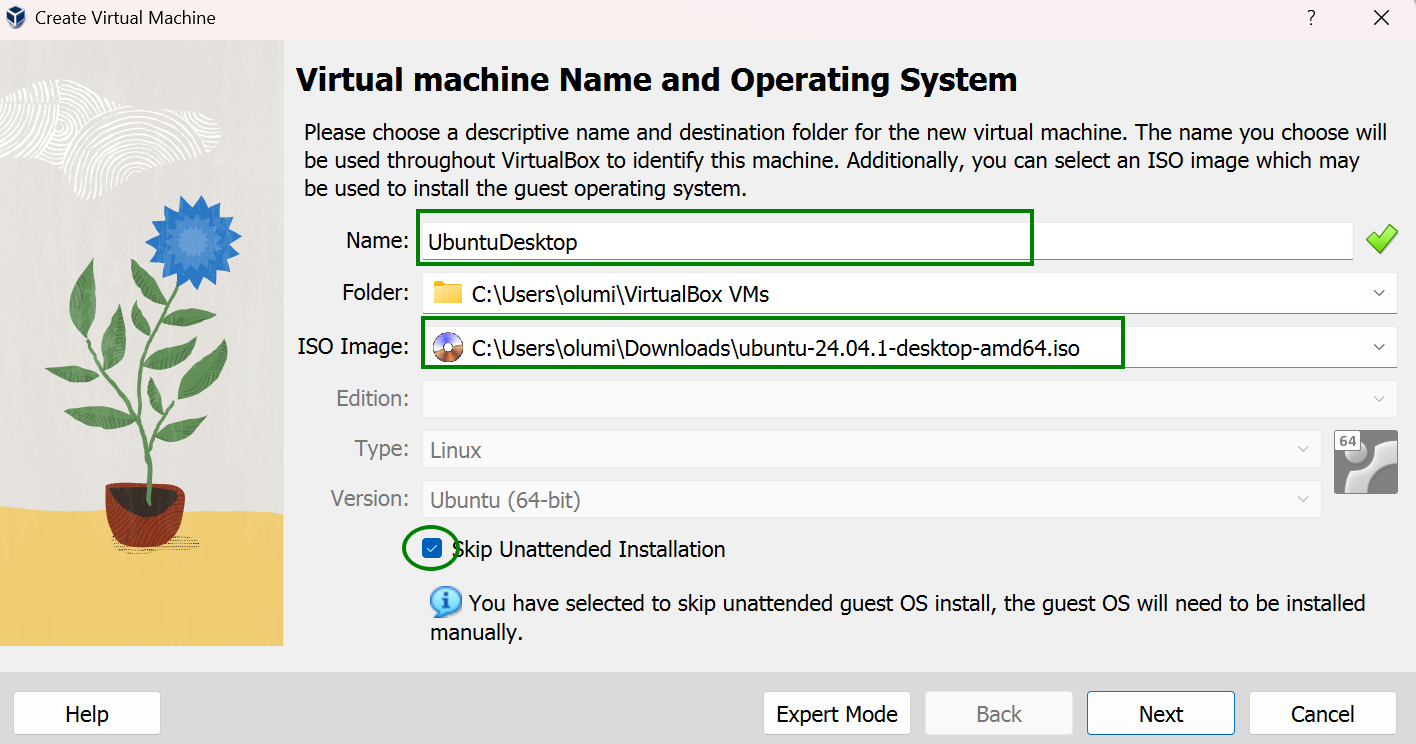Click the yellow folder icon in Folder field
This screenshot has height=744, width=1416.
[x=447, y=293]
